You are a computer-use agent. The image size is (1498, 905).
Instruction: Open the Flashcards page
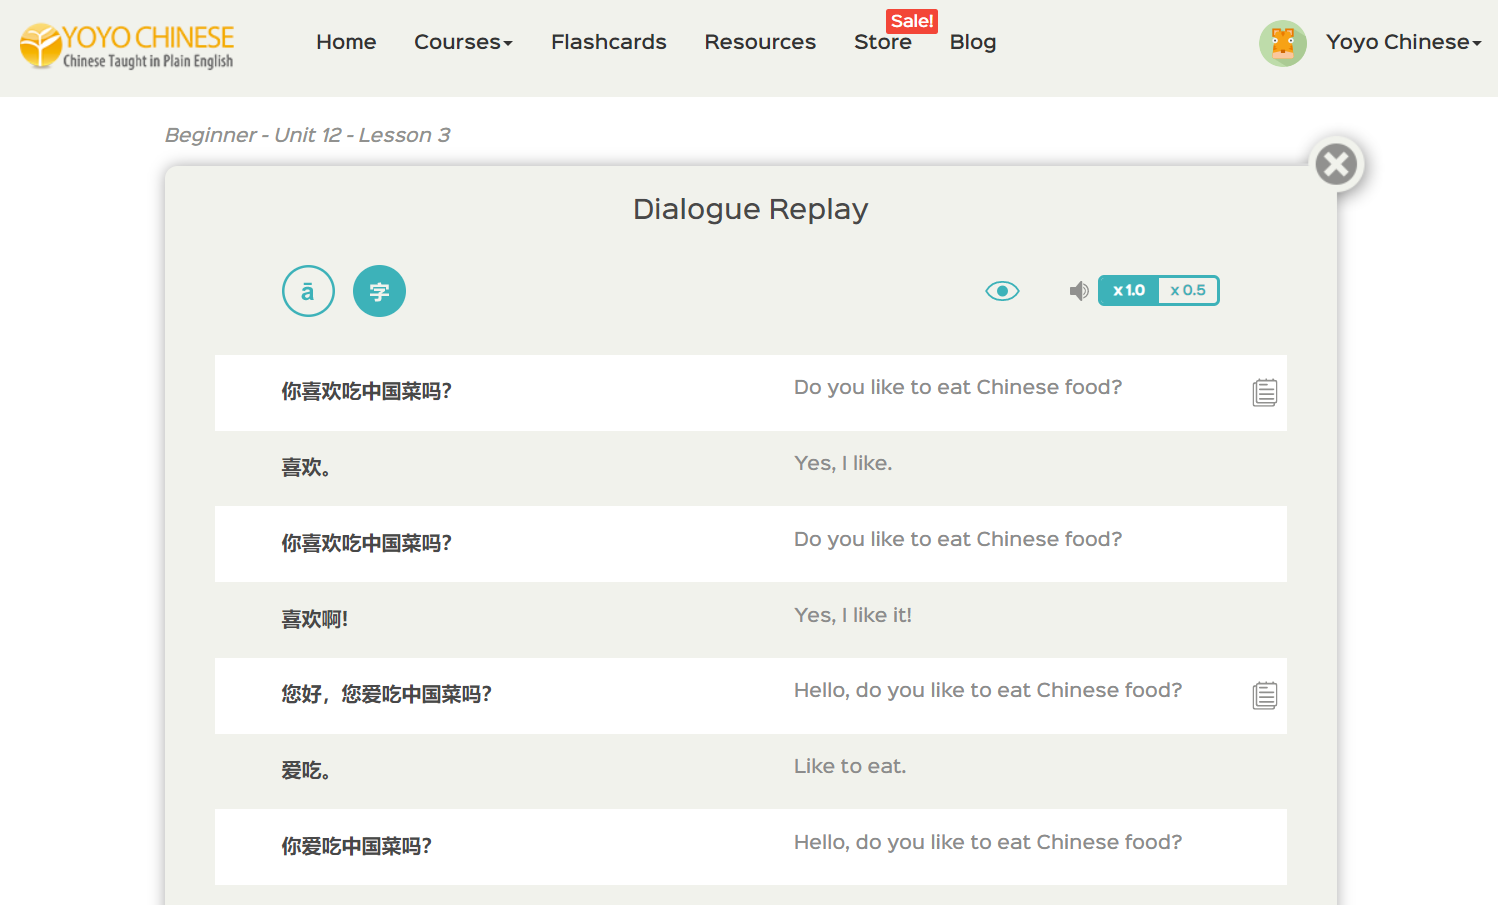coord(608,42)
